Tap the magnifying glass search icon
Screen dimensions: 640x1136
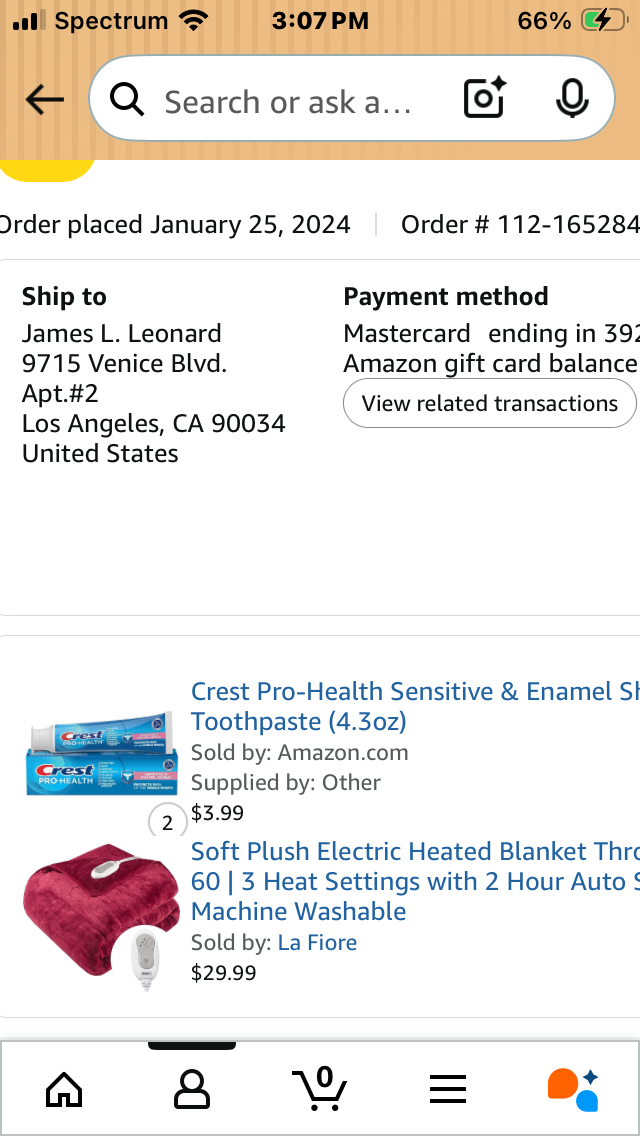pos(128,99)
